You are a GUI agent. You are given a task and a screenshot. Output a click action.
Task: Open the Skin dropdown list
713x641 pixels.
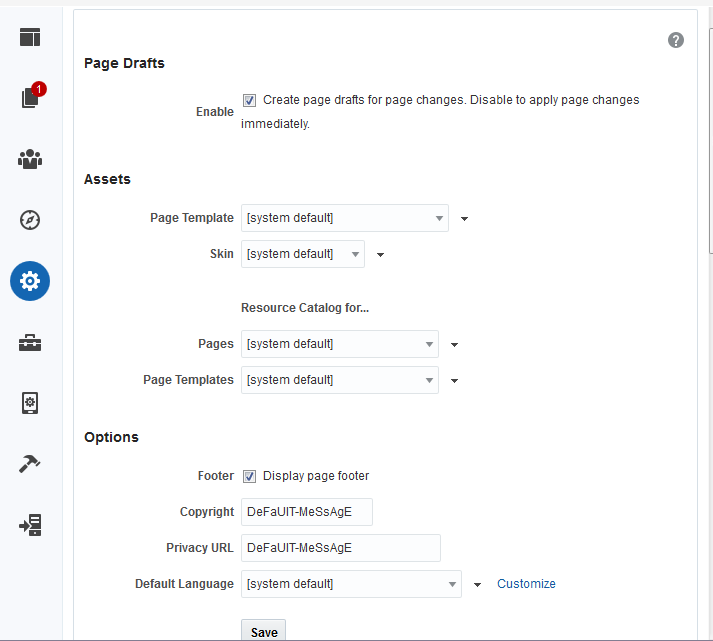click(x=302, y=254)
